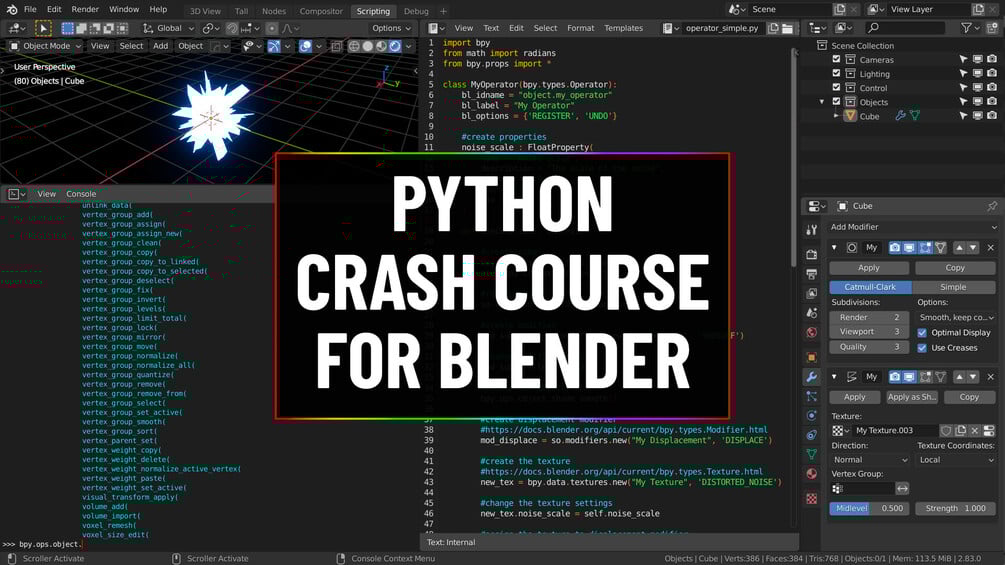Open the View Layer properties tab
The width and height of the screenshot is (1005, 565).
tap(811, 293)
